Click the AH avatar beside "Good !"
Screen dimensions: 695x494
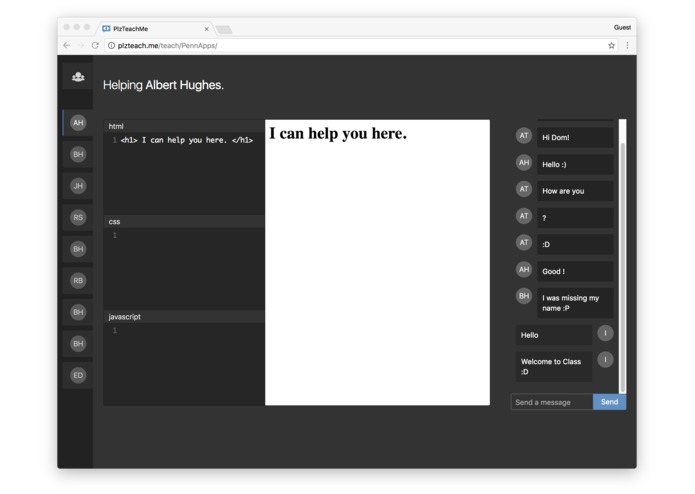(524, 269)
